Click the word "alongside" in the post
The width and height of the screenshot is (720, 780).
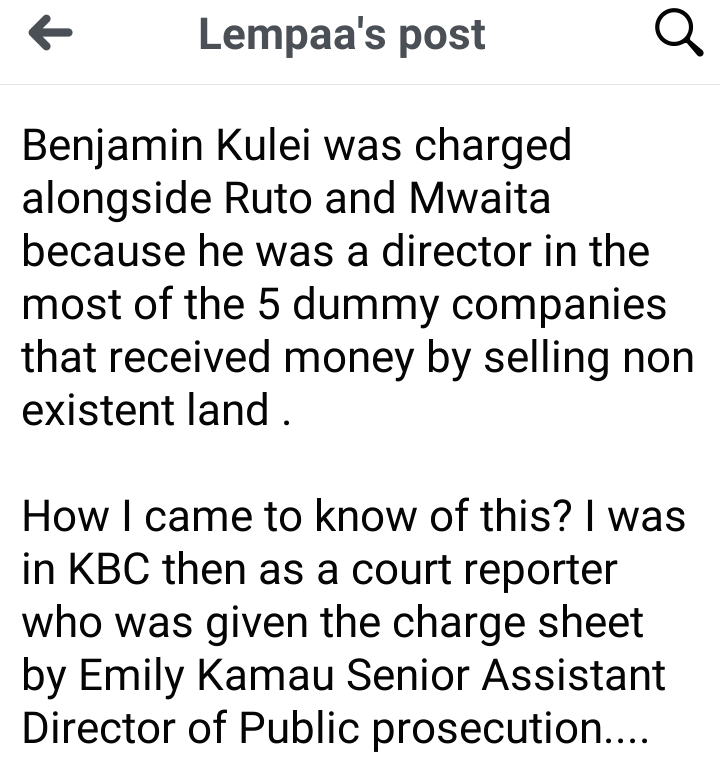pos(117,199)
